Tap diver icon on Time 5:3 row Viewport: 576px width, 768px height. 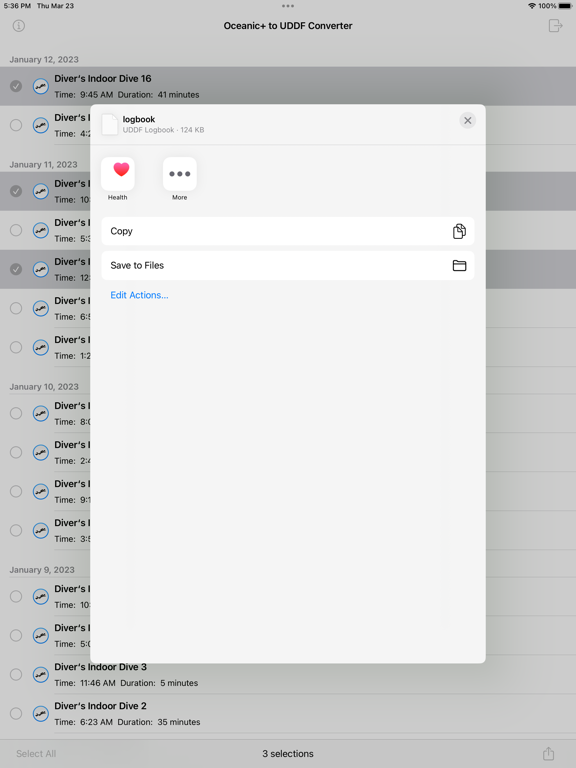point(41,230)
